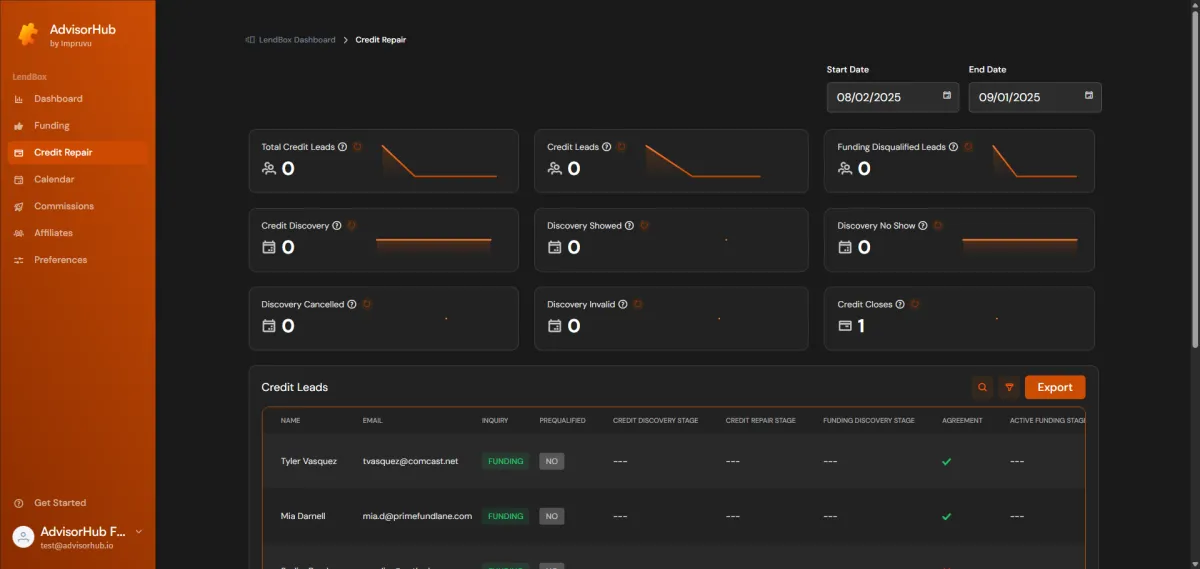
Task: Click agreement checkmark in Mia Darnell row
Action: pos(947,517)
